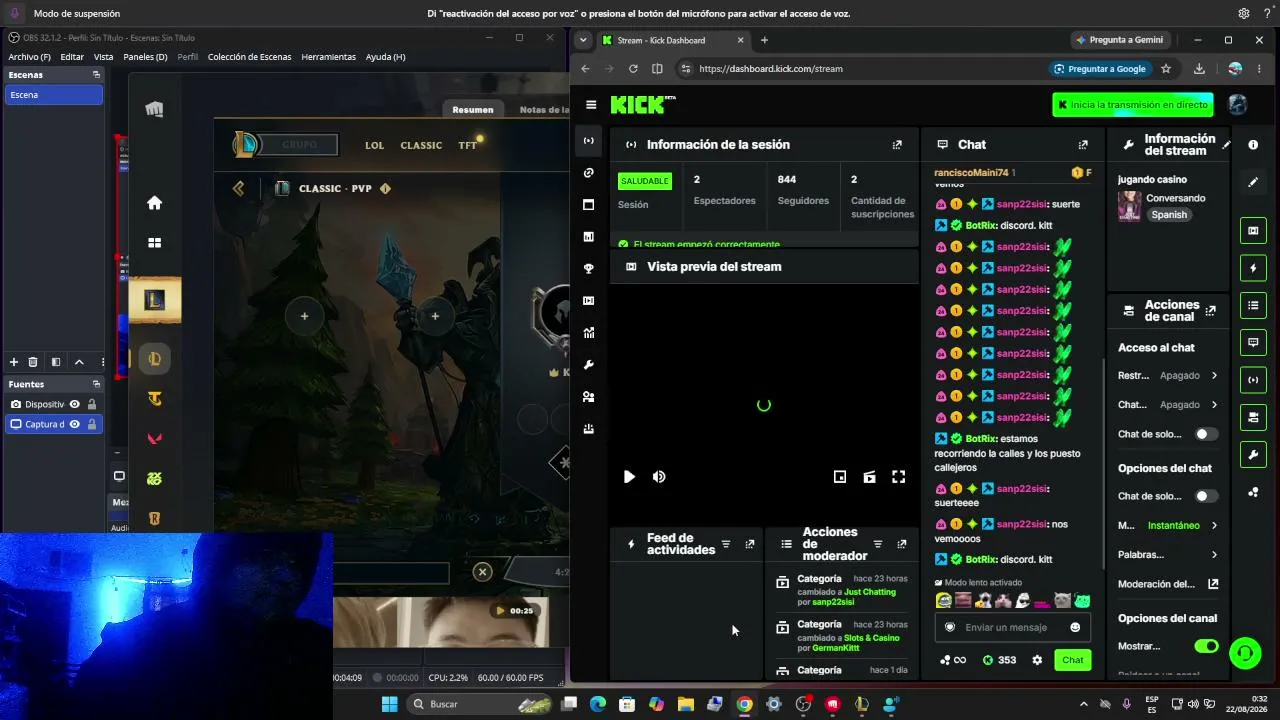Open the trophy icon in Kick sidebar
1280x720 pixels.
[589, 269]
